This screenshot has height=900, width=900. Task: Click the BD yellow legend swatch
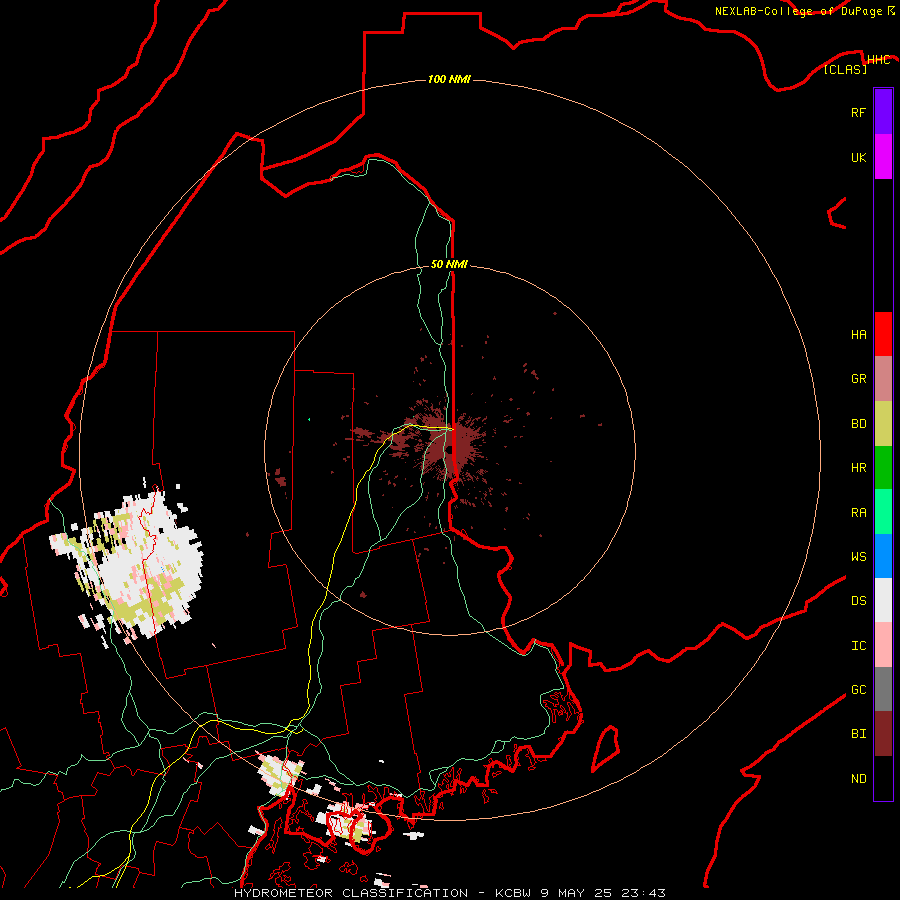pyautogui.click(x=883, y=424)
